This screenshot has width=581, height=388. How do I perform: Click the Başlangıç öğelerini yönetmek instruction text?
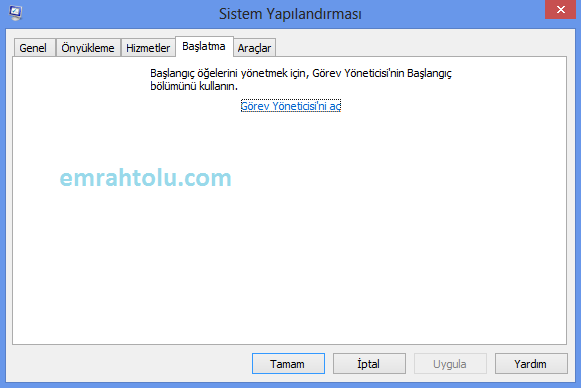[x=301, y=79]
